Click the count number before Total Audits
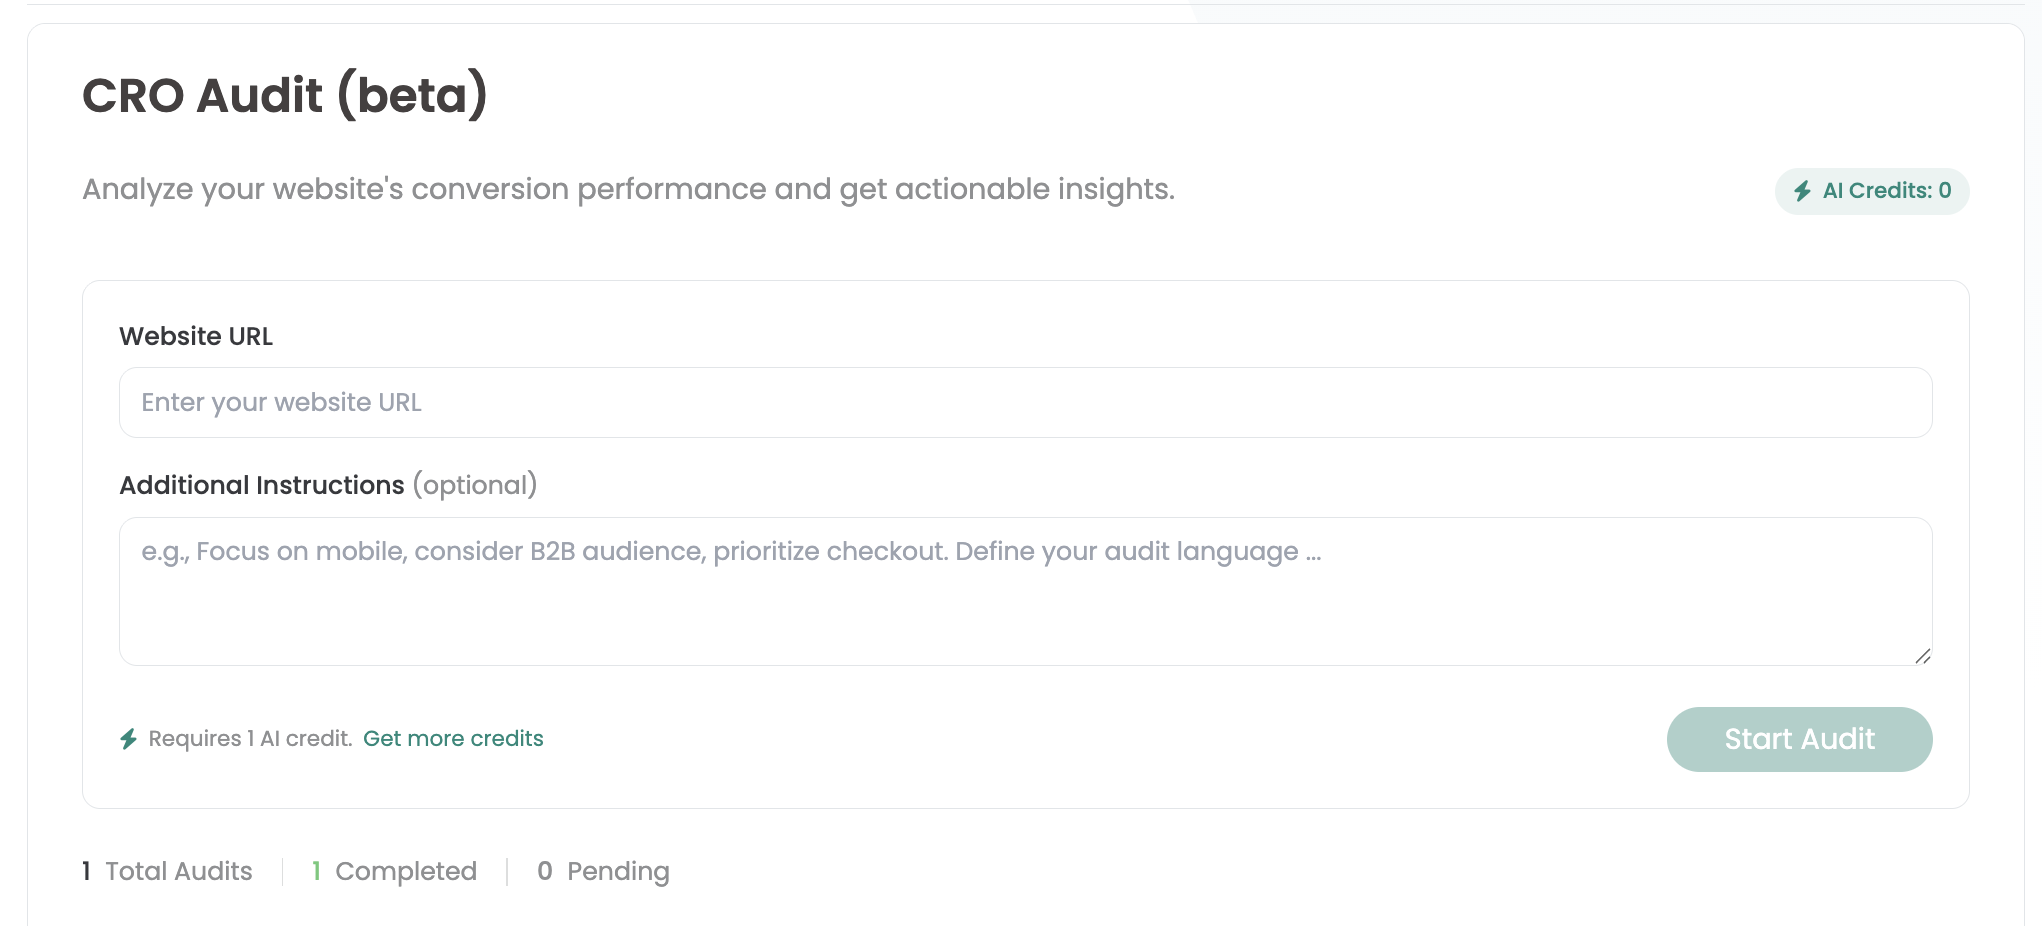The height and width of the screenshot is (926, 2042). [87, 872]
